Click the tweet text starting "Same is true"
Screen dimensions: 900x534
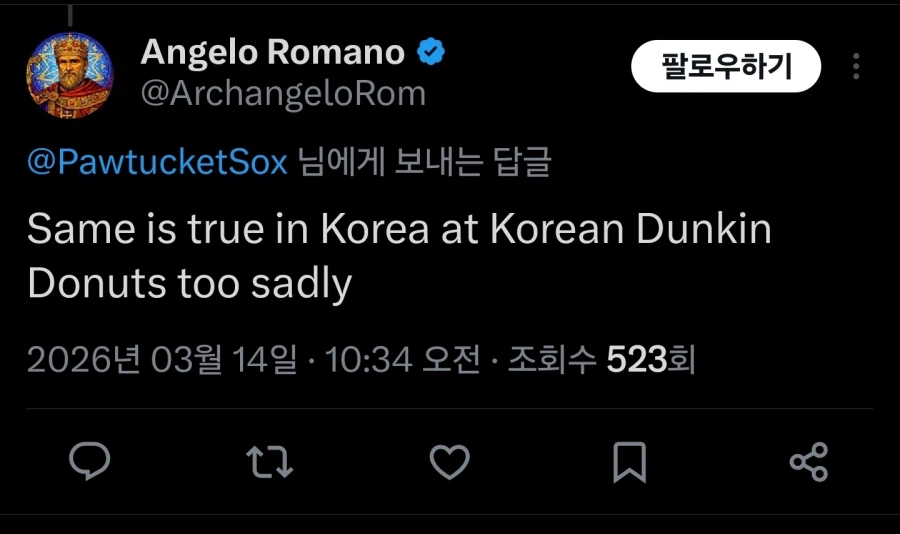pos(399,230)
